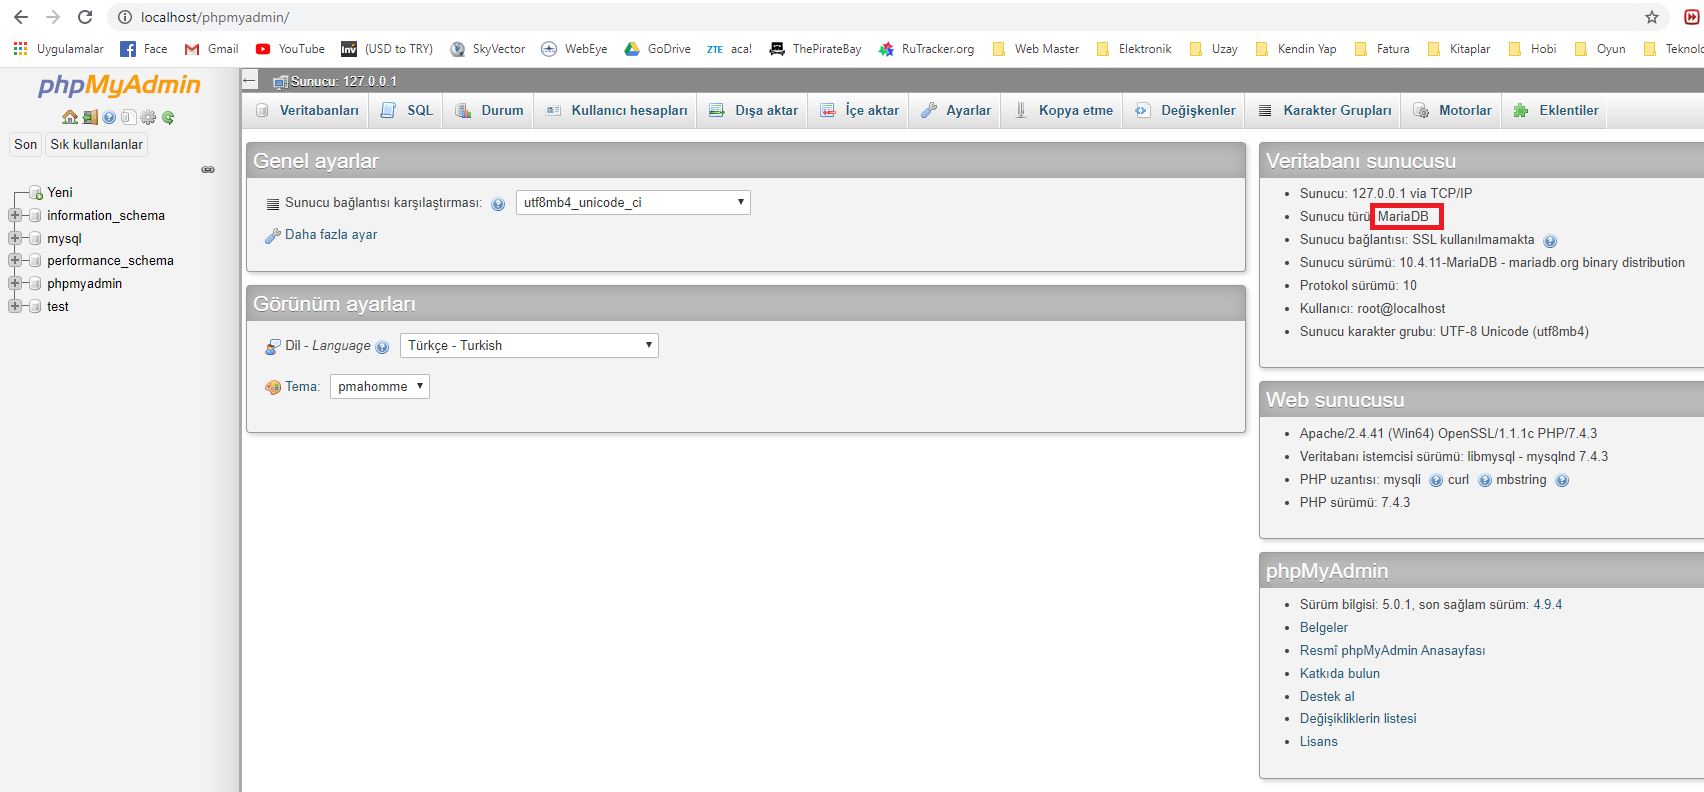1704x792 pixels.
Task: Click the collapse-arrow icon left of Sunucu breadcrumb
Action: [x=250, y=81]
